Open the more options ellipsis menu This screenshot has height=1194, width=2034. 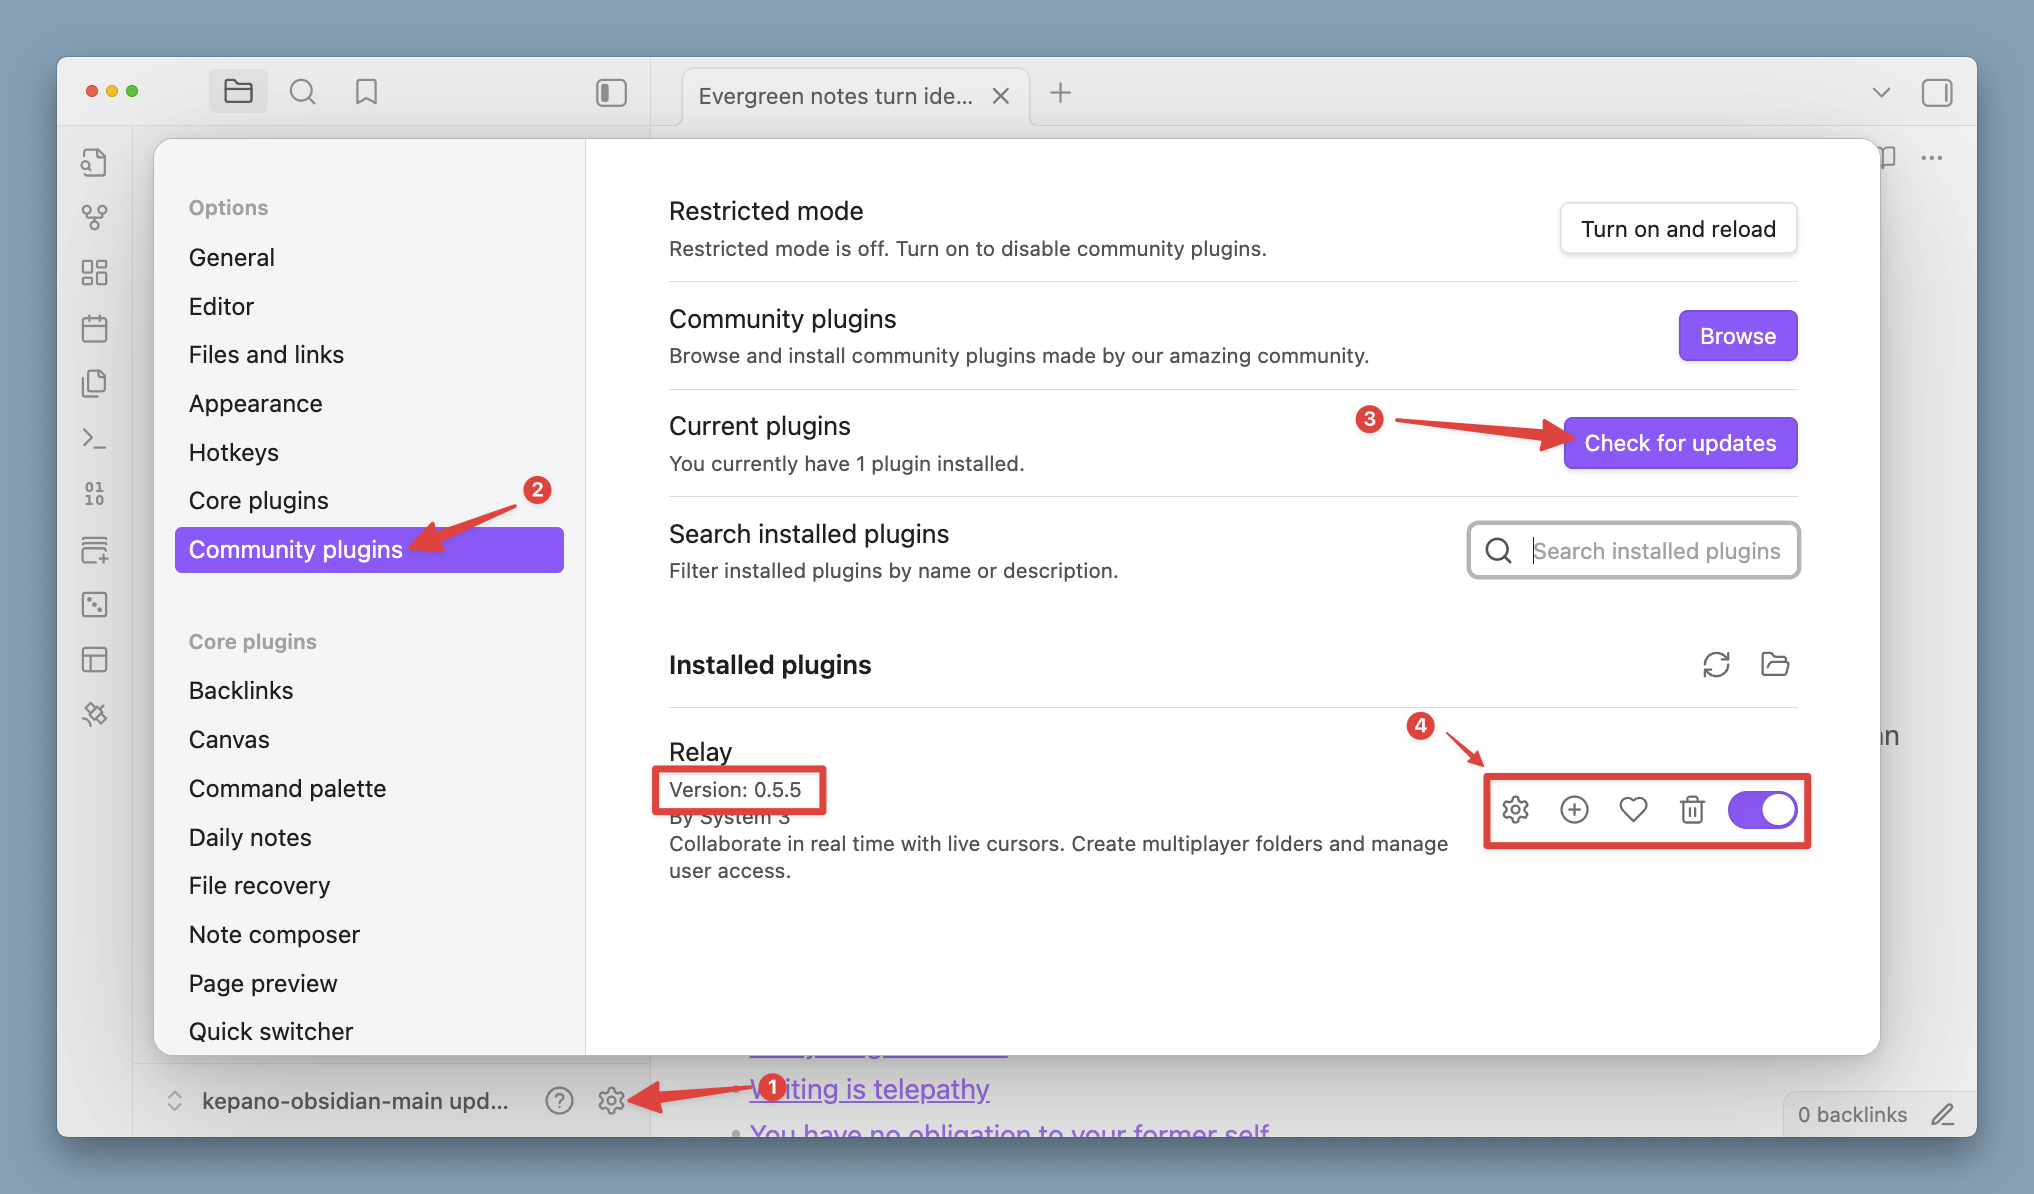point(1932,158)
